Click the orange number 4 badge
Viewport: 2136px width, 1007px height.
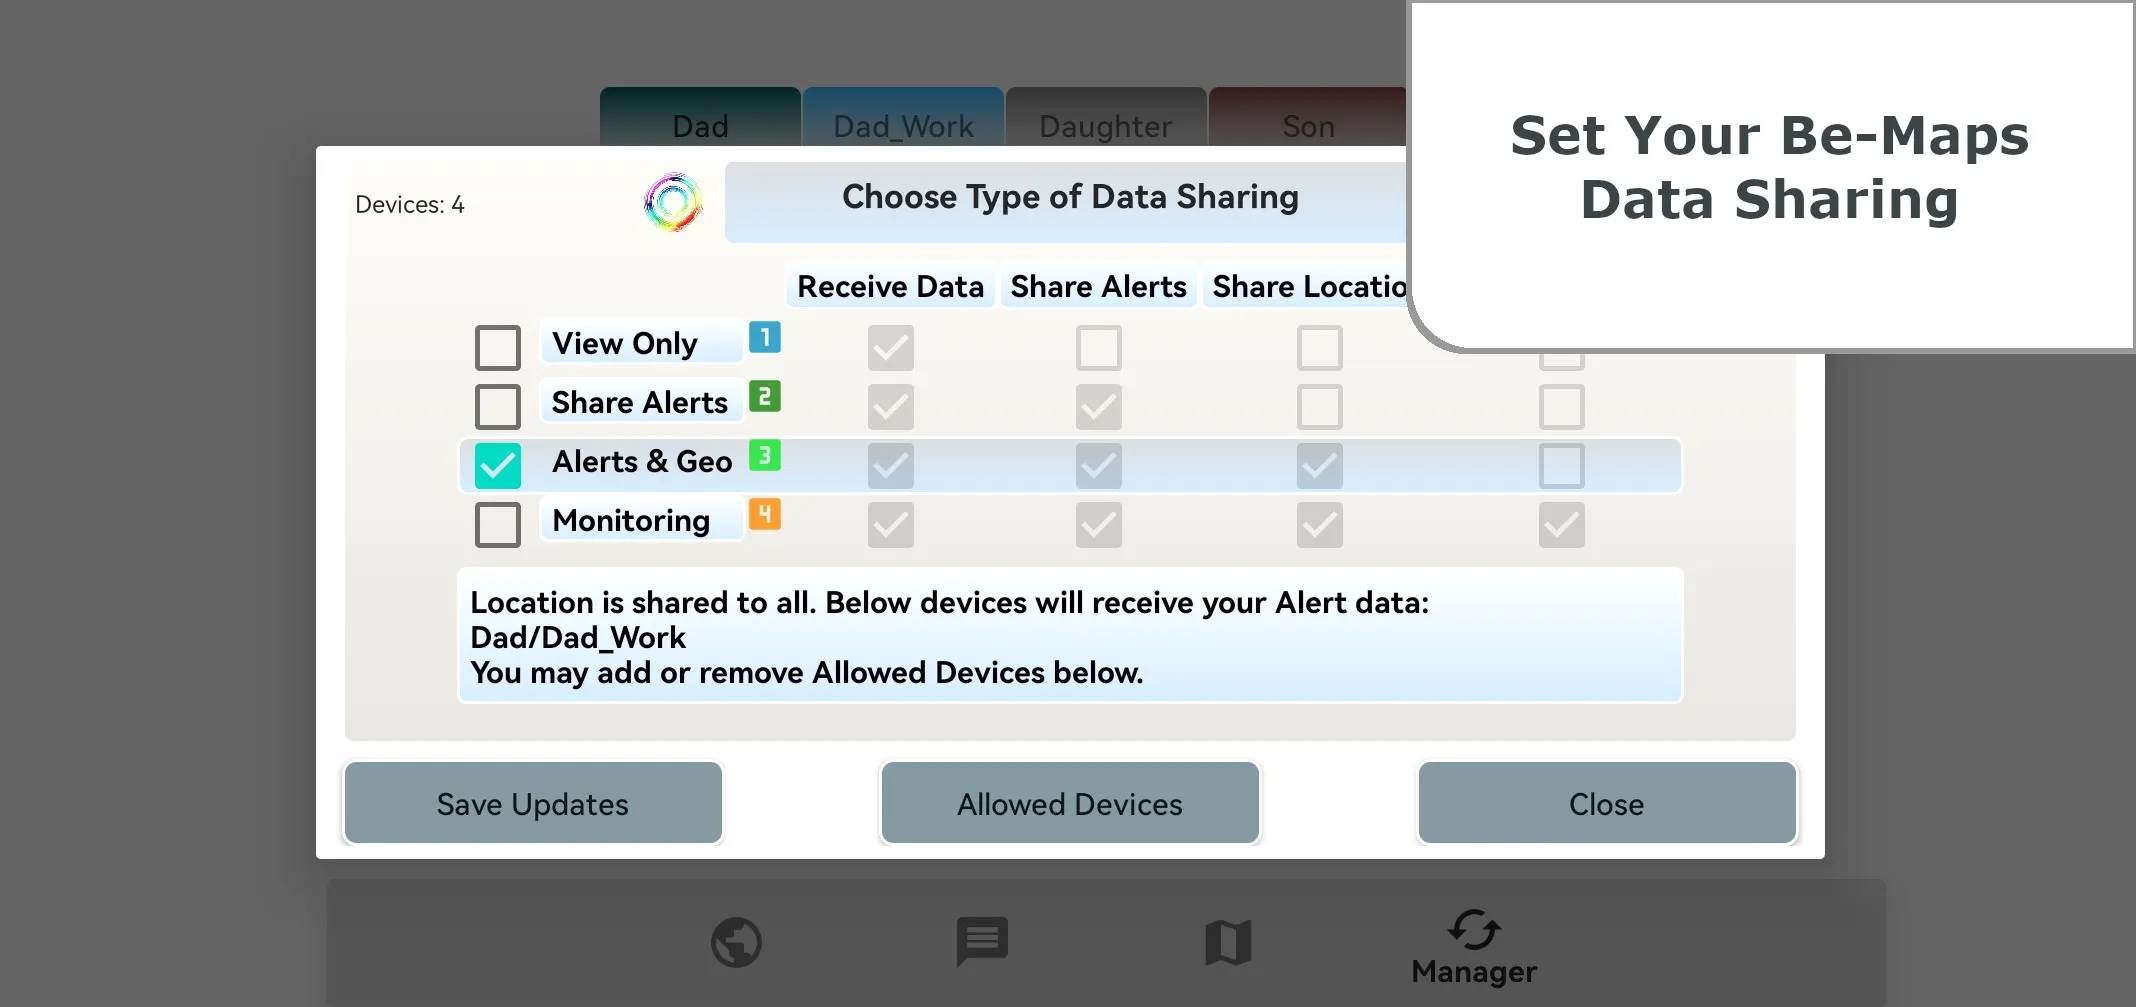click(x=765, y=514)
